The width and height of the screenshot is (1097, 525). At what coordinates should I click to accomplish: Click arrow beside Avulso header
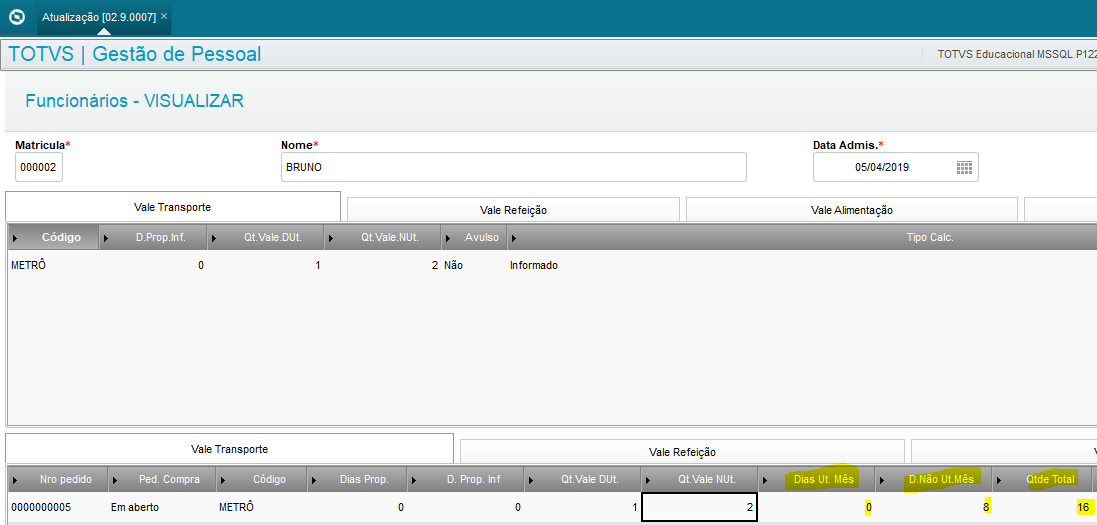(448, 239)
